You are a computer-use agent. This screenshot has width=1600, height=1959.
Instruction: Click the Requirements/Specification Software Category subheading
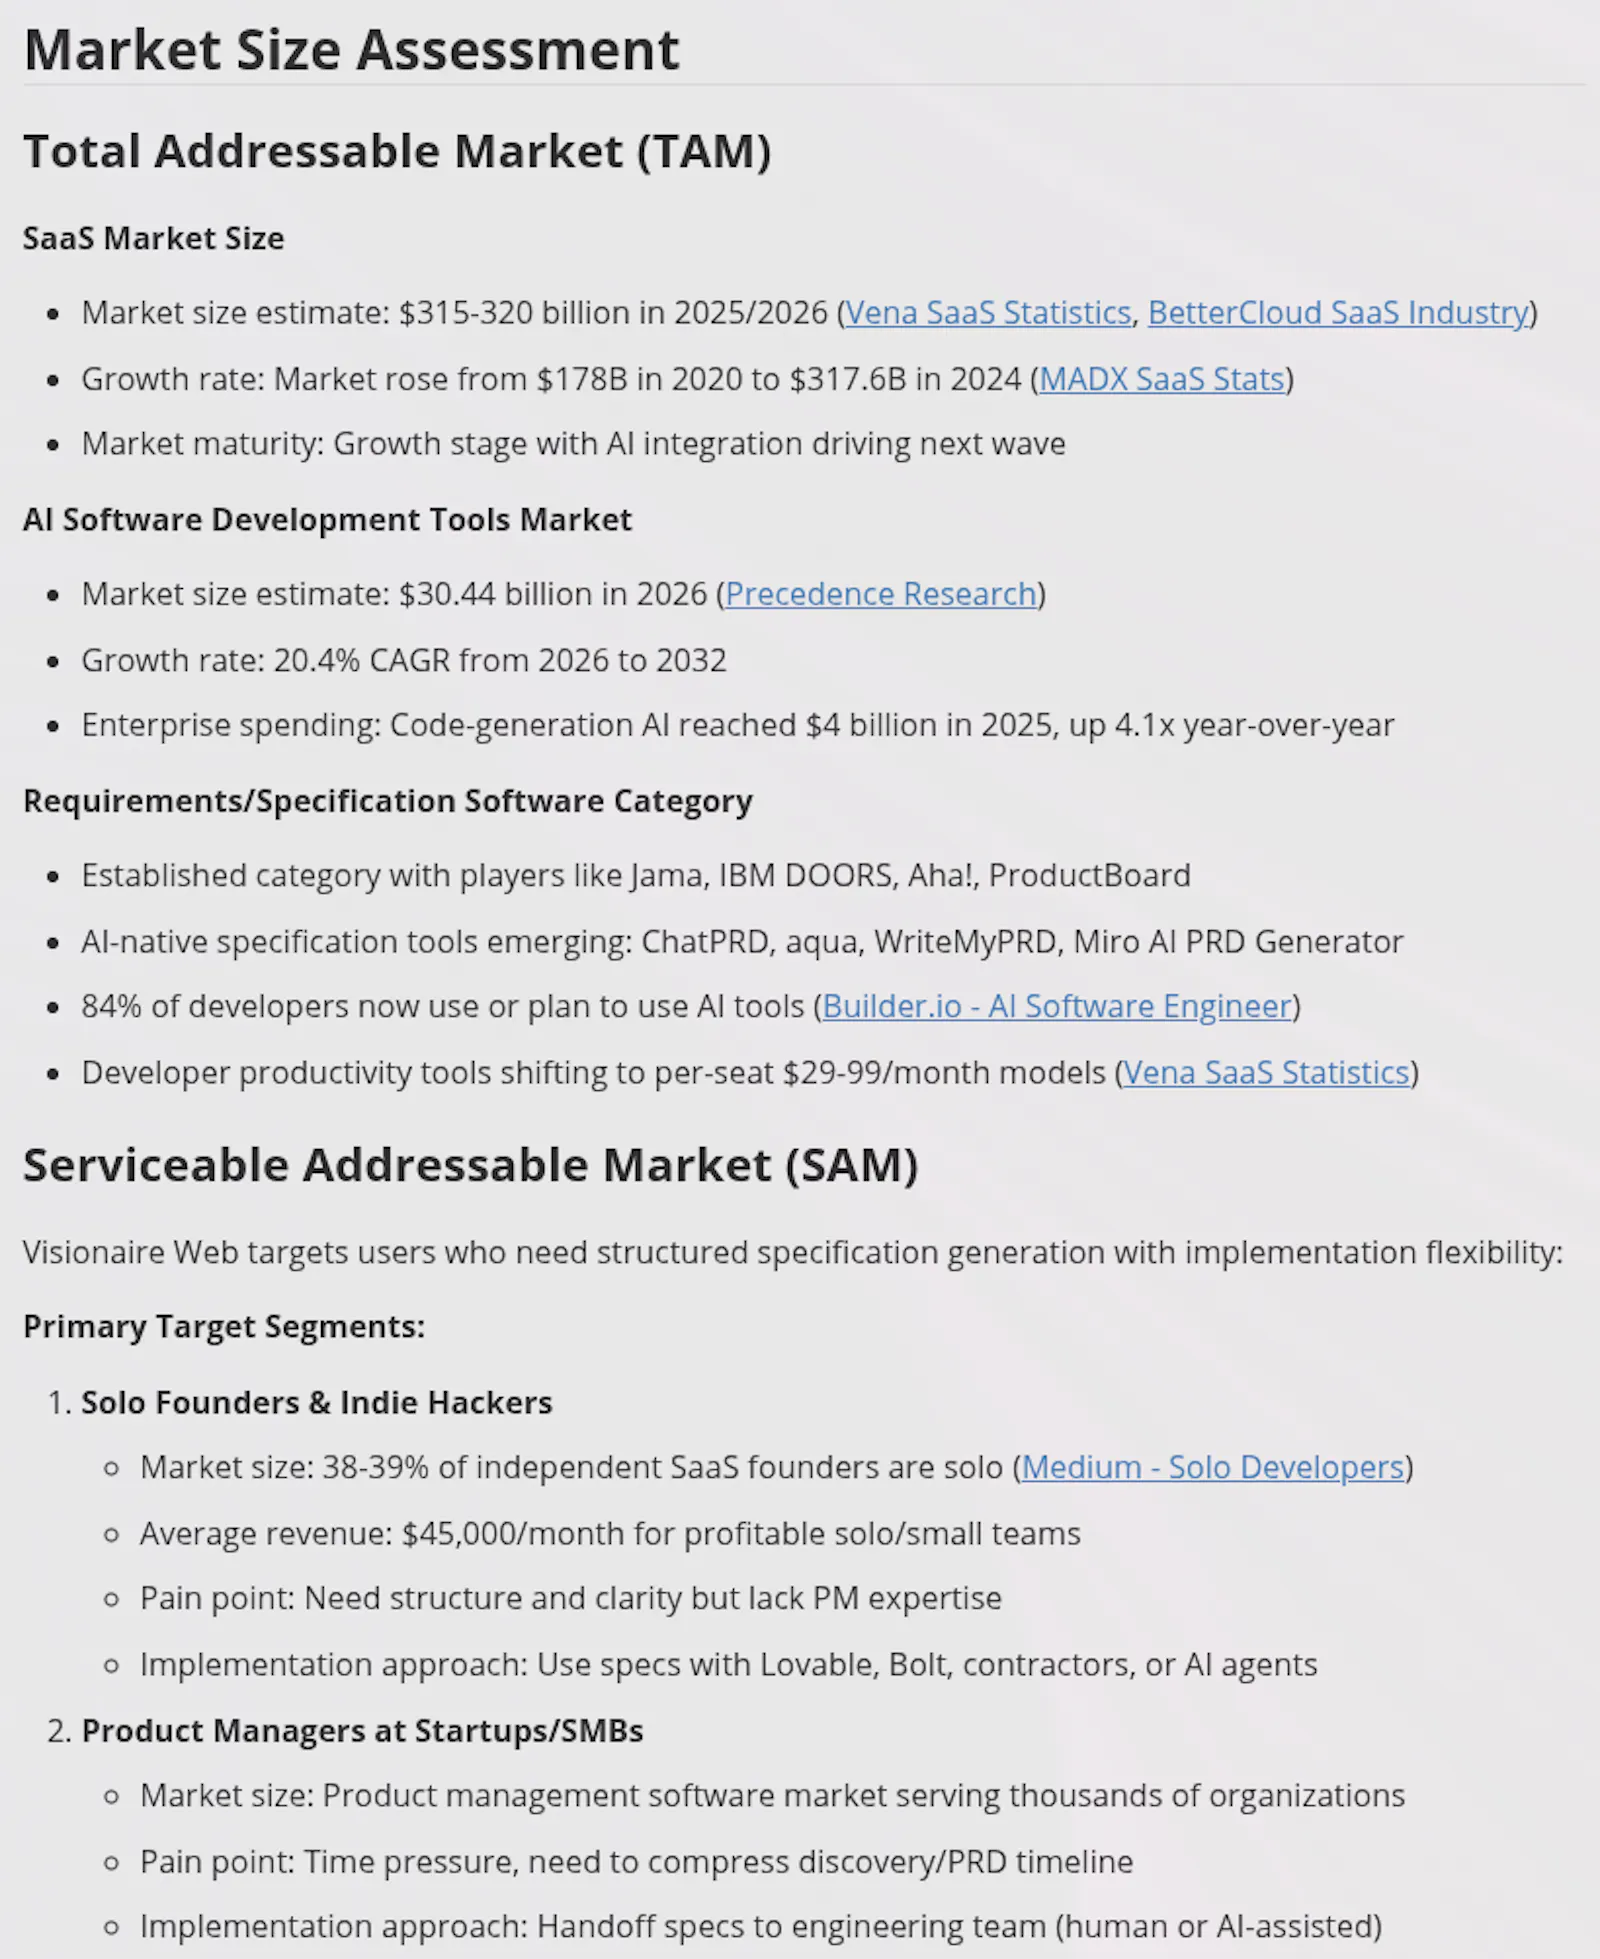pos(388,801)
